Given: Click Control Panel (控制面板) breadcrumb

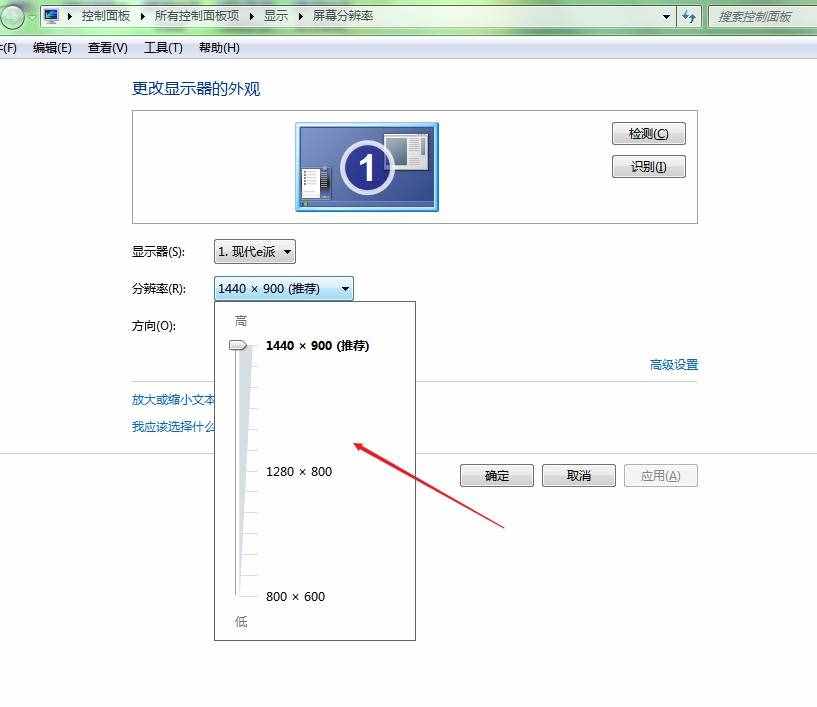Looking at the screenshot, I should (106, 16).
